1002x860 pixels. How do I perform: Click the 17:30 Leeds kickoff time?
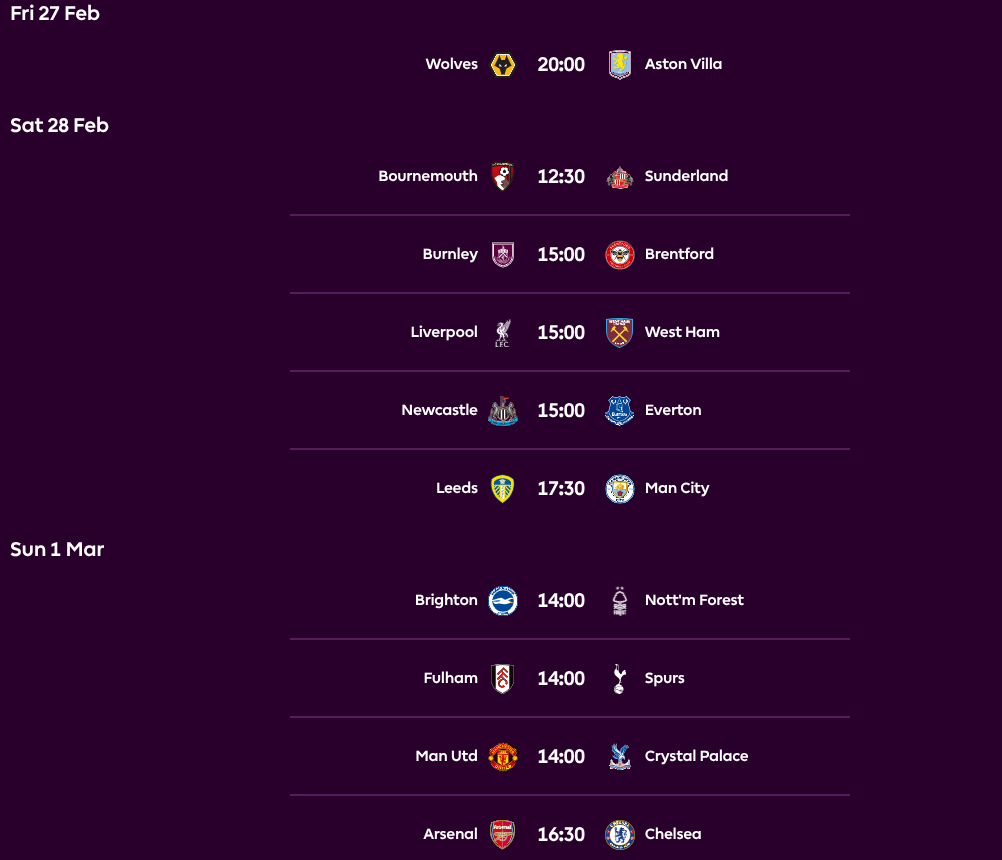[561, 488]
